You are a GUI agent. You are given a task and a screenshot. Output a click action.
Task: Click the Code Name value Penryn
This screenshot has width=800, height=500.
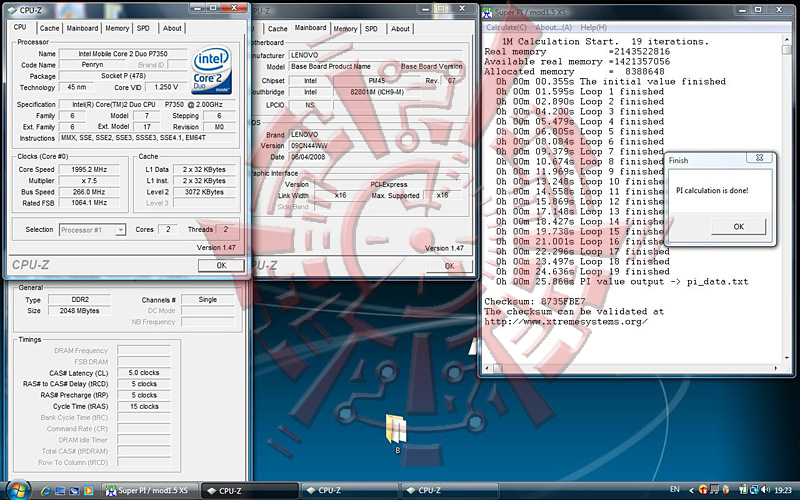[92, 65]
